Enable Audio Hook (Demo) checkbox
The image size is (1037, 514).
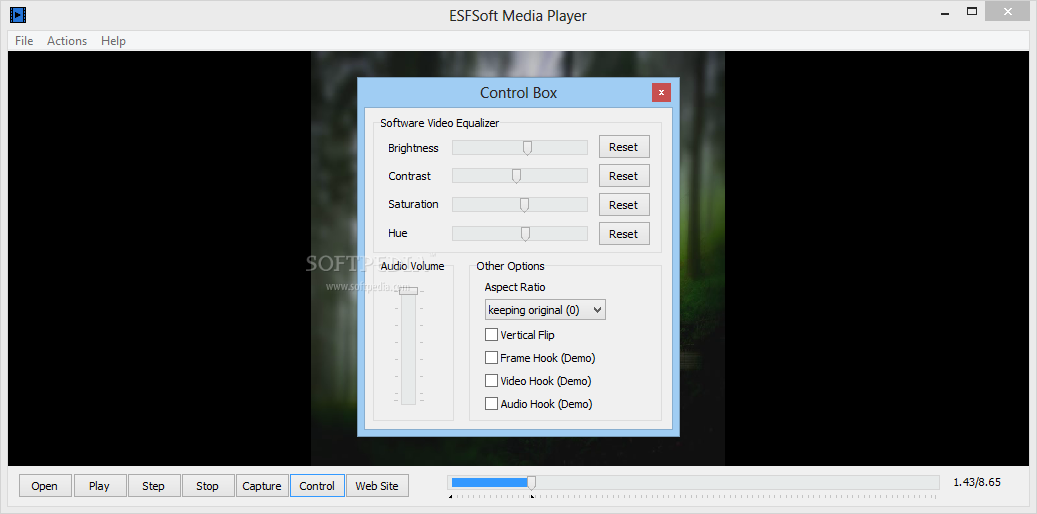[x=491, y=404]
